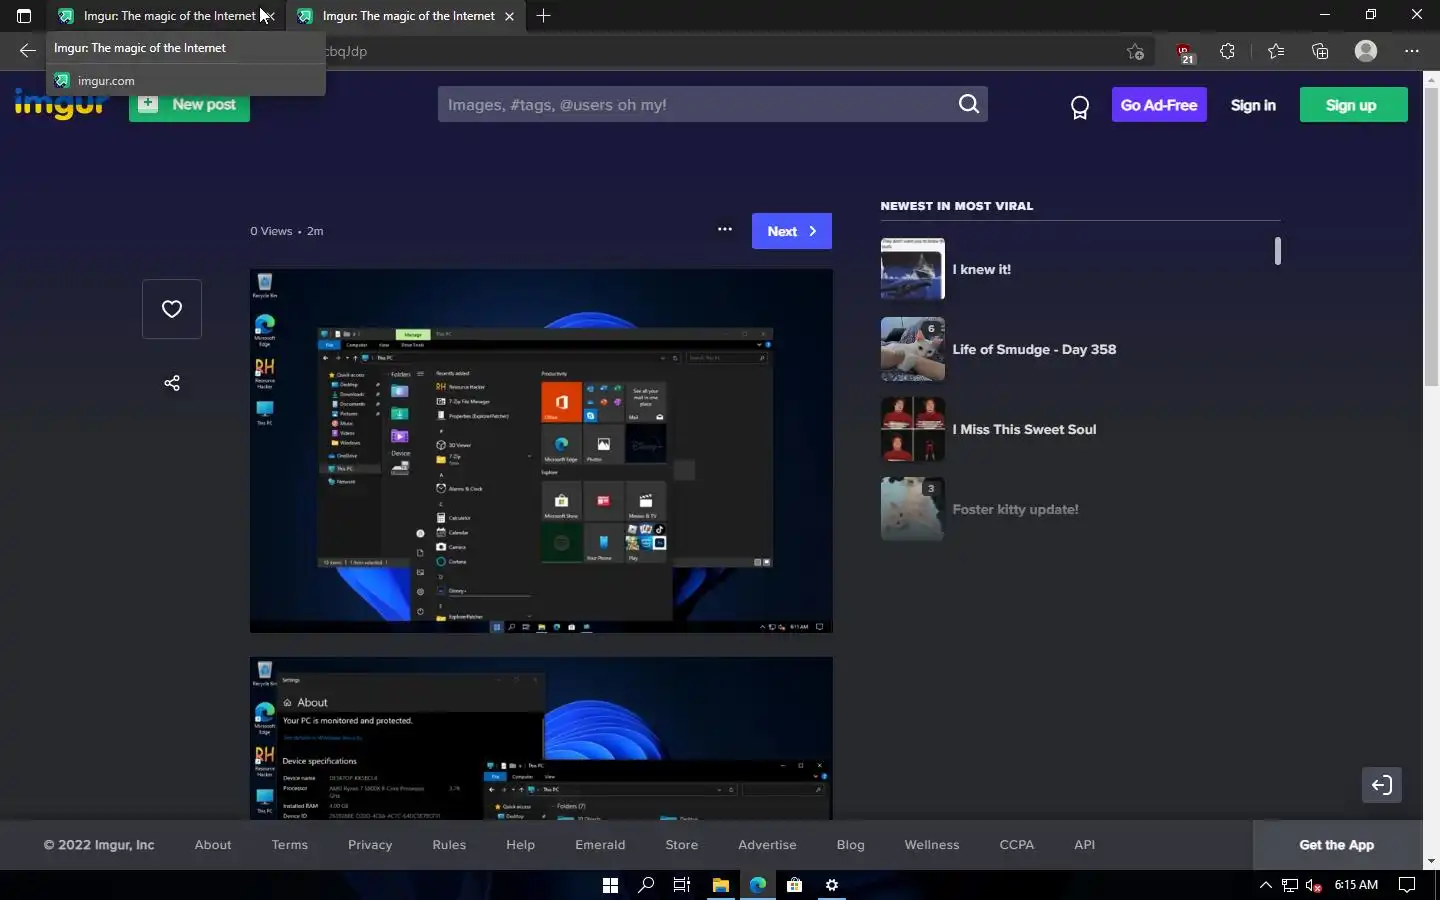
Task: Open Edge settings and more menu
Action: tap(1411, 51)
